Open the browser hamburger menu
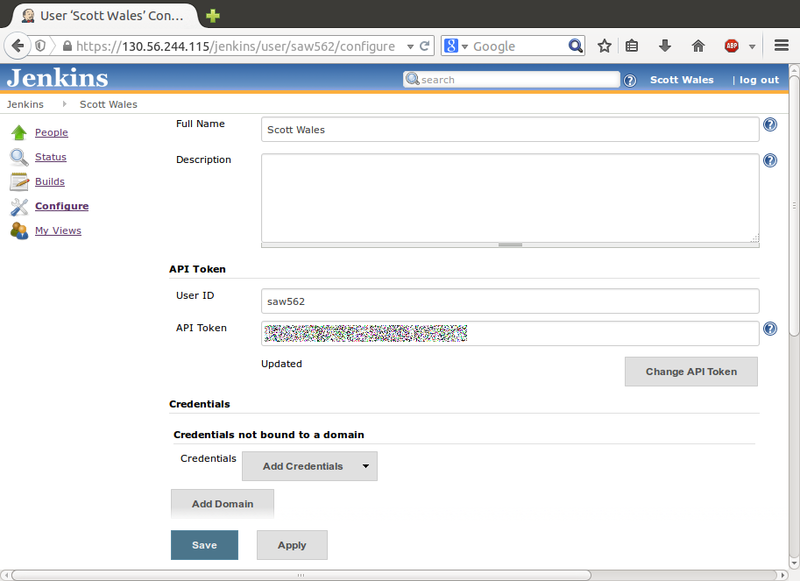Image resolution: width=800 pixels, height=581 pixels. point(781,45)
